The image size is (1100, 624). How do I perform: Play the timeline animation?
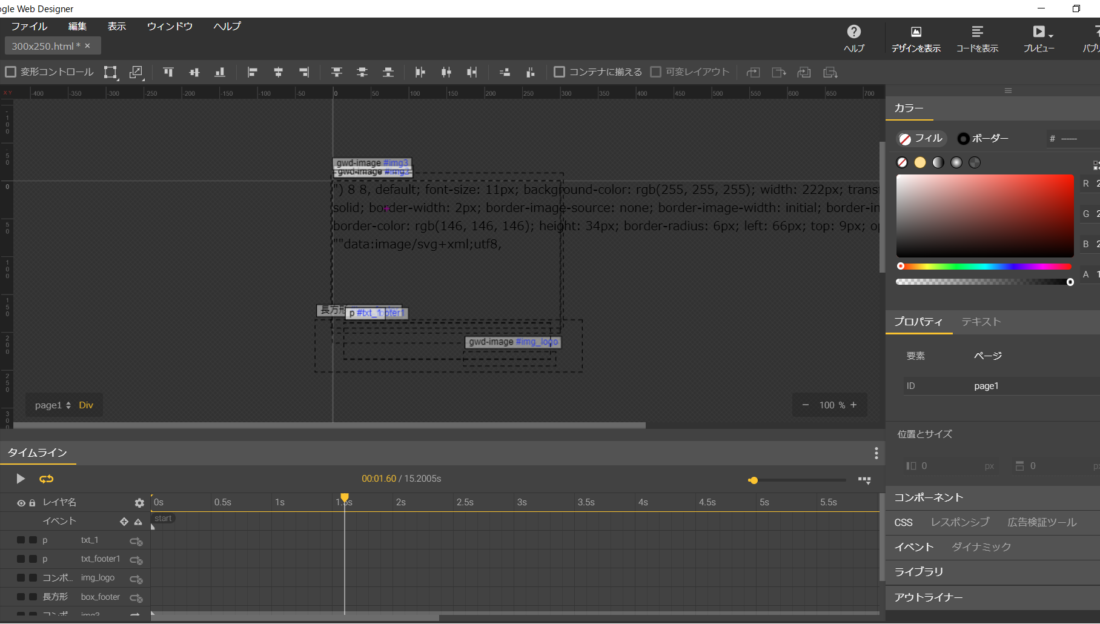click(20, 479)
